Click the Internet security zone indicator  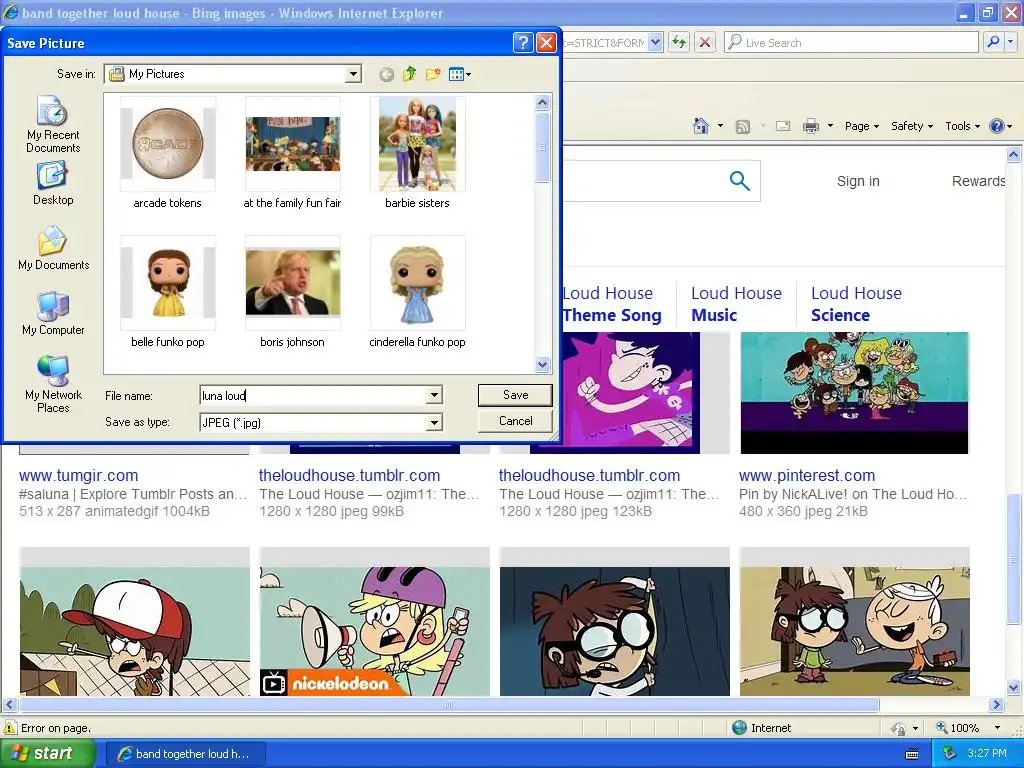[761, 728]
